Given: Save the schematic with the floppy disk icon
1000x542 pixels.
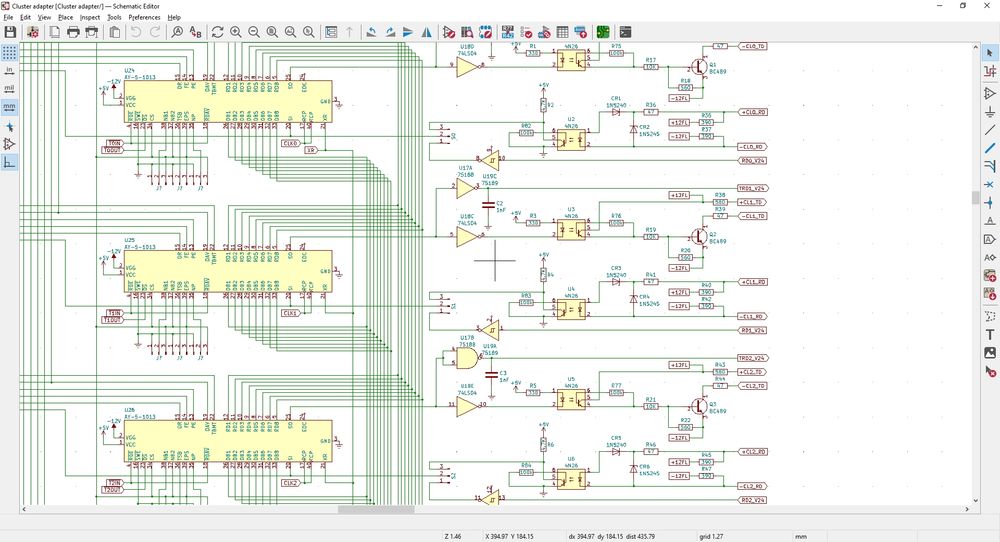Looking at the screenshot, I should [10, 32].
